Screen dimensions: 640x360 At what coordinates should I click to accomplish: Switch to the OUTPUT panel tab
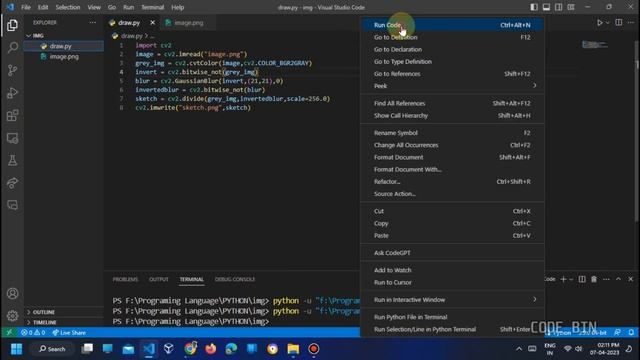(x=159, y=280)
